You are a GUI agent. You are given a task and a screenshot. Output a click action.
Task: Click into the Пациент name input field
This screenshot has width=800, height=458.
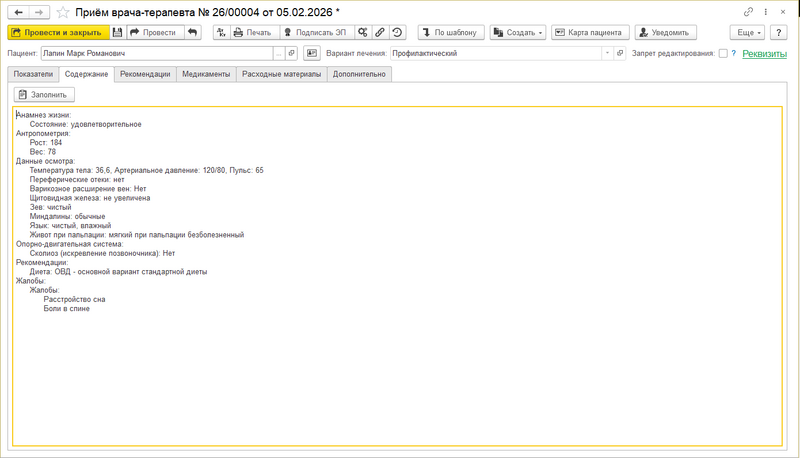coord(157,53)
